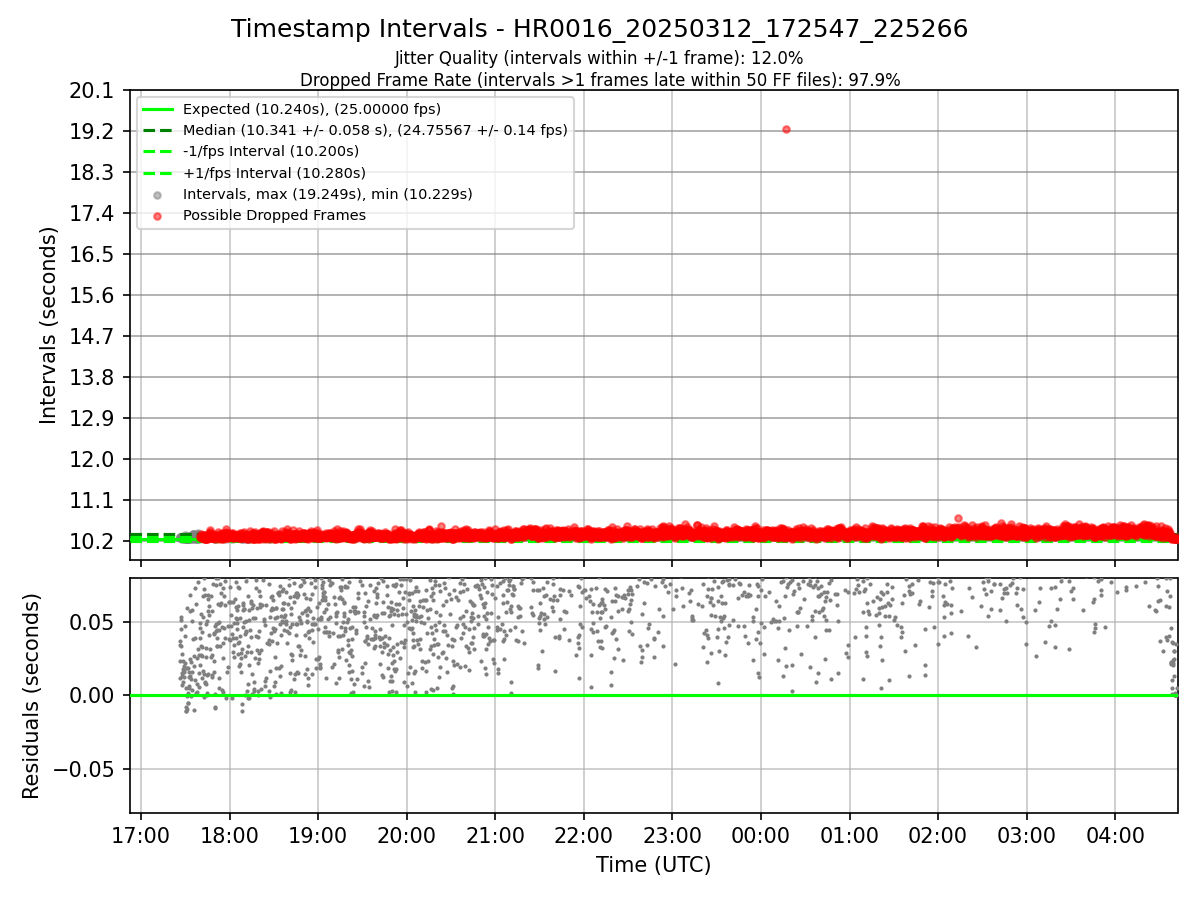Click the 01:00 time tick label
This screenshot has width=1200, height=900.
849,835
